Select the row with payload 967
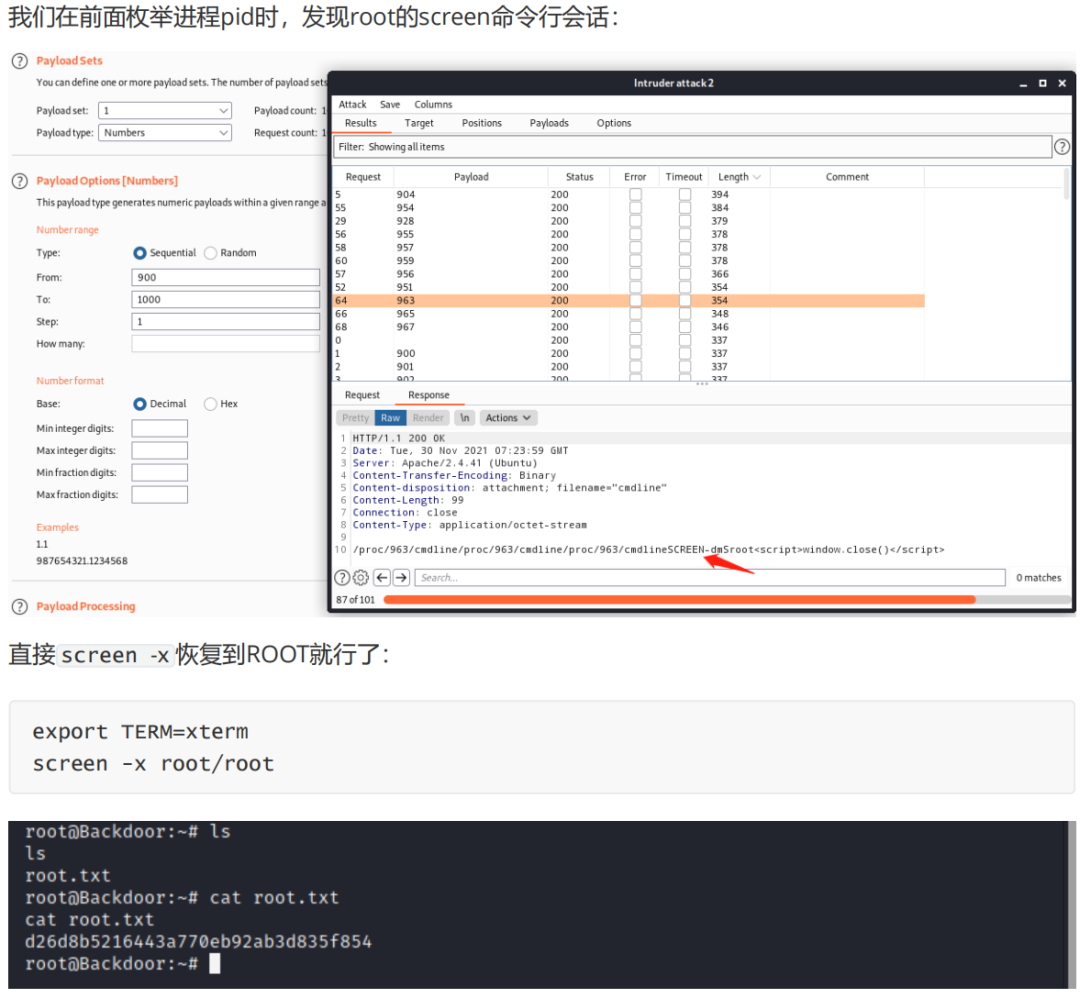This screenshot has width=1080, height=998. tap(629, 327)
